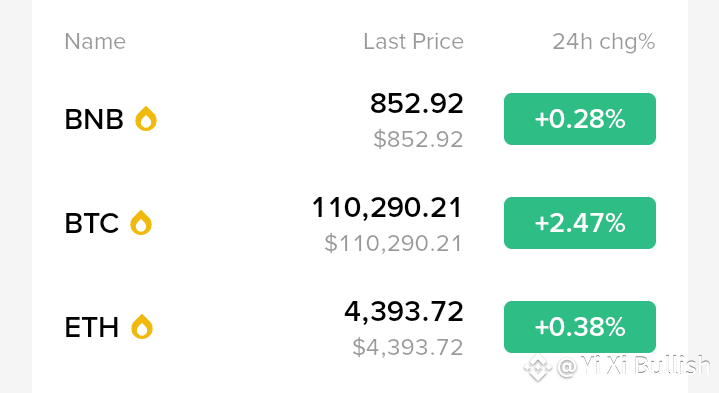
Task: Sort by the Name column header
Action: tap(95, 42)
